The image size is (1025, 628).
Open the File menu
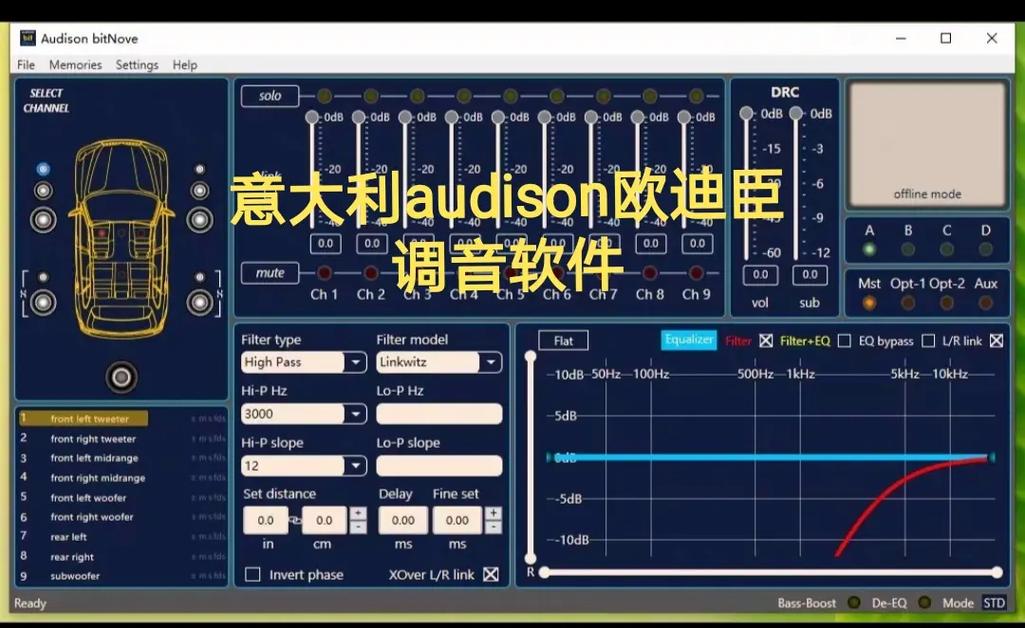tap(26, 65)
